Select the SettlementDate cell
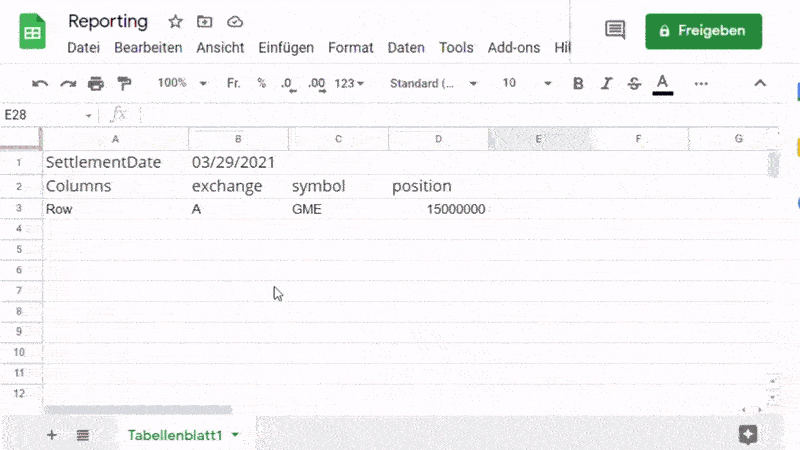 pos(115,163)
